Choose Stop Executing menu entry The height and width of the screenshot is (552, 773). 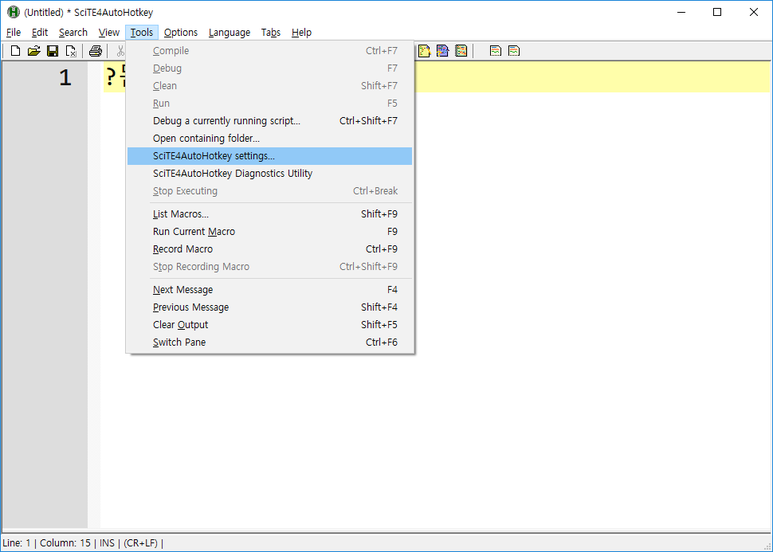click(270, 191)
